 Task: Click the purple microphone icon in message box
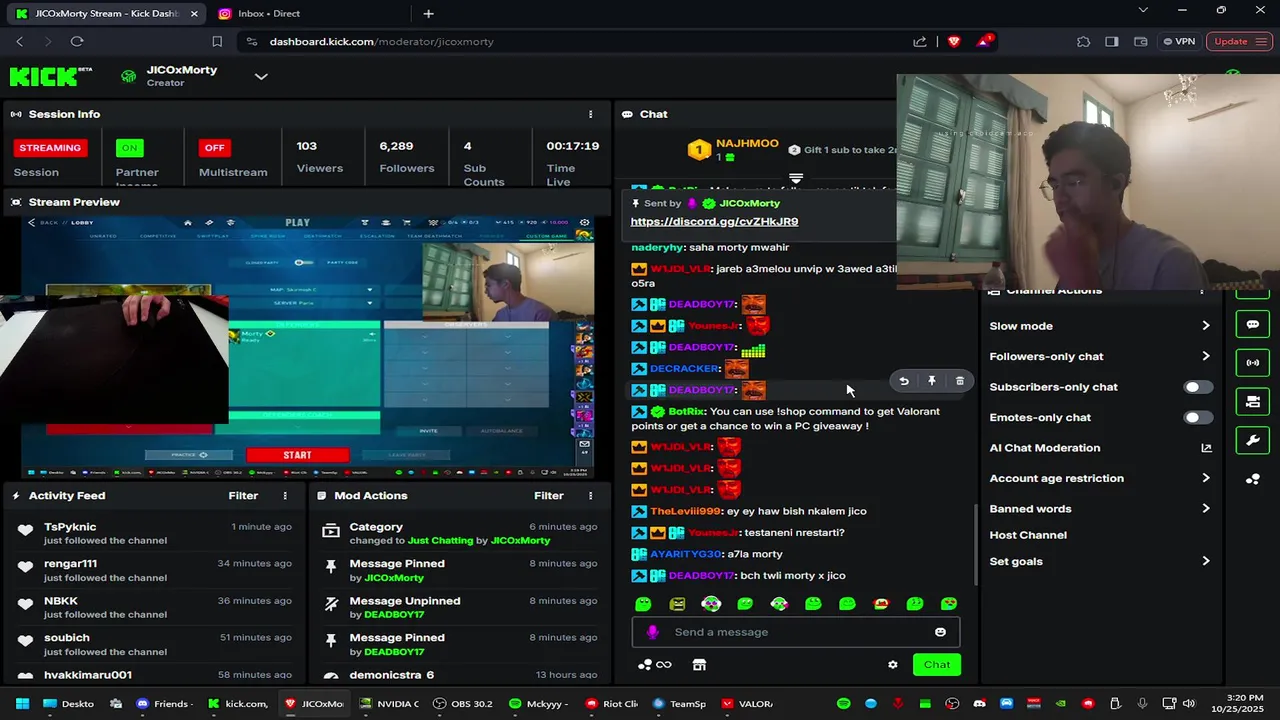(652, 632)
